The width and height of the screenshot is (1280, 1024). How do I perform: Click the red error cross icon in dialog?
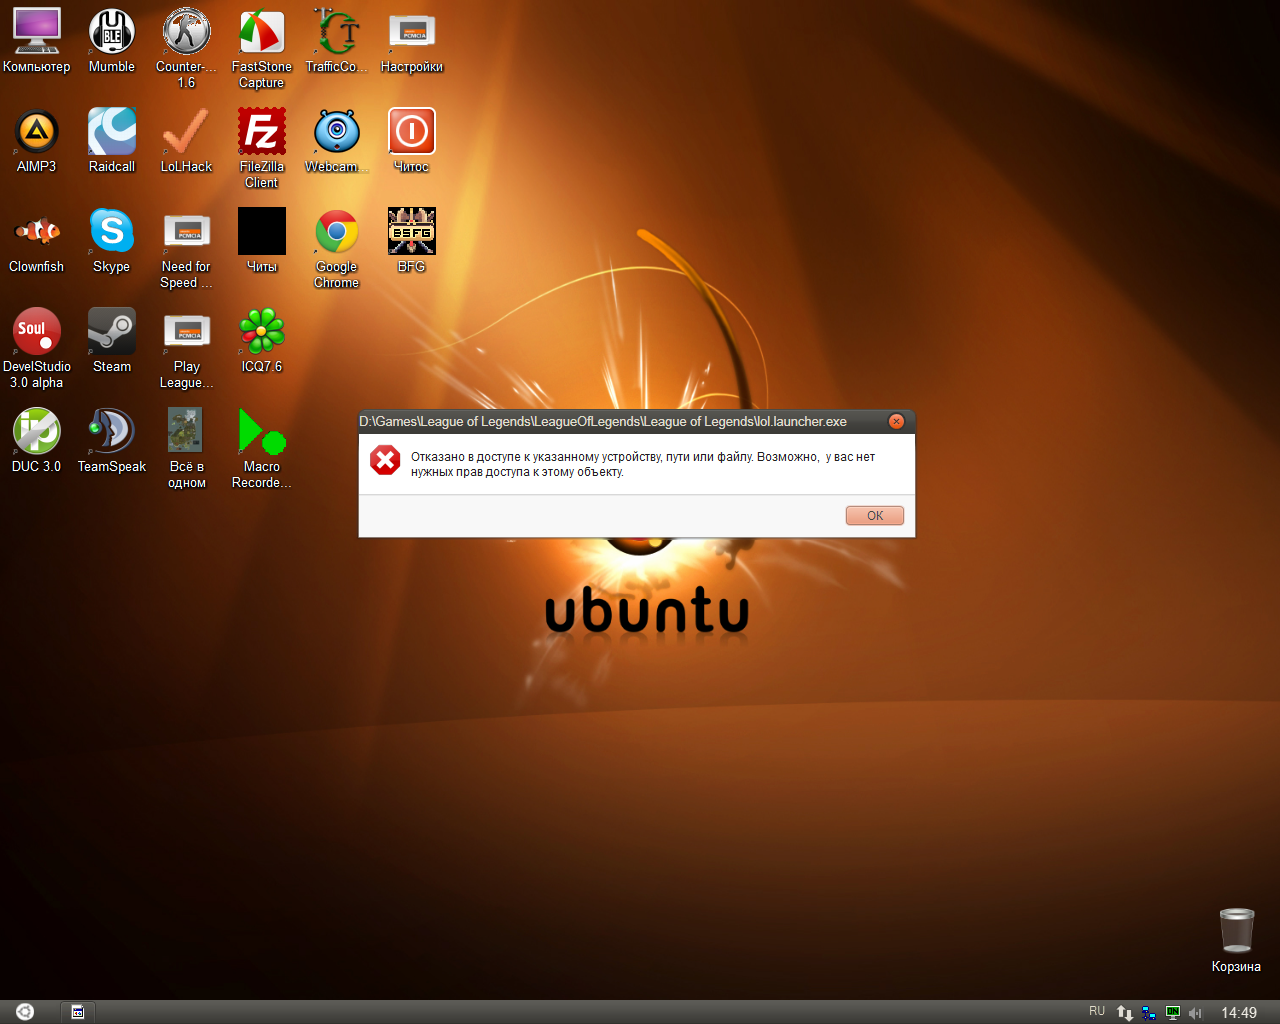click(x=385, y=460)
